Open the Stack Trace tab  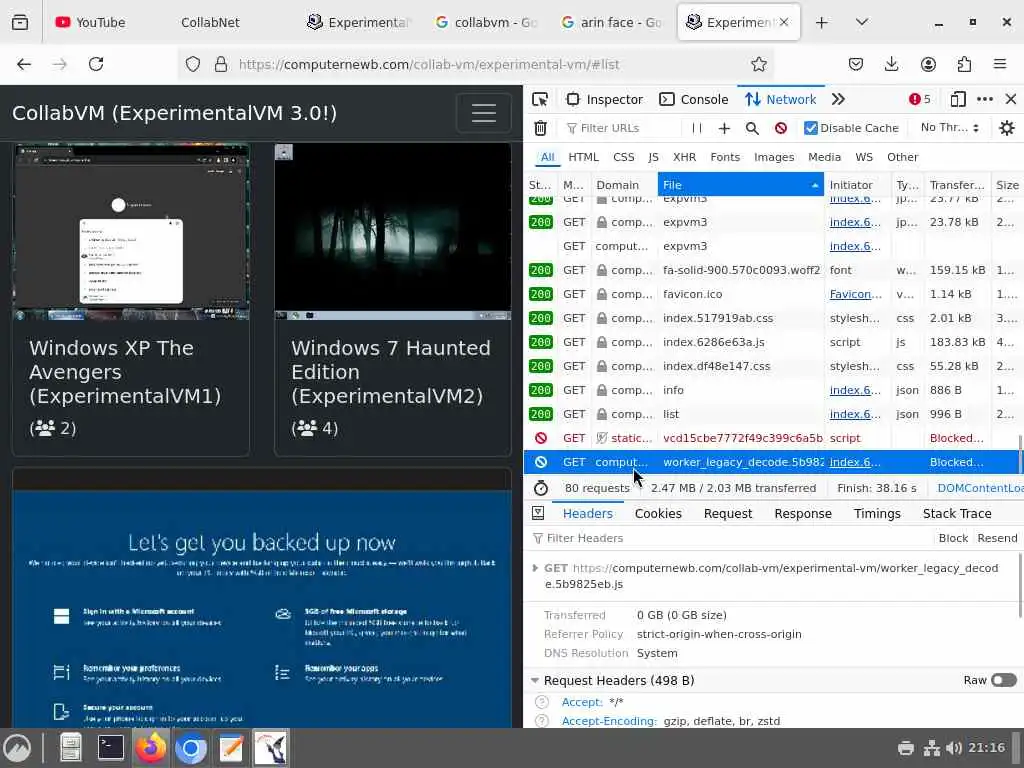pyautogui.click(x=957, y=513)
